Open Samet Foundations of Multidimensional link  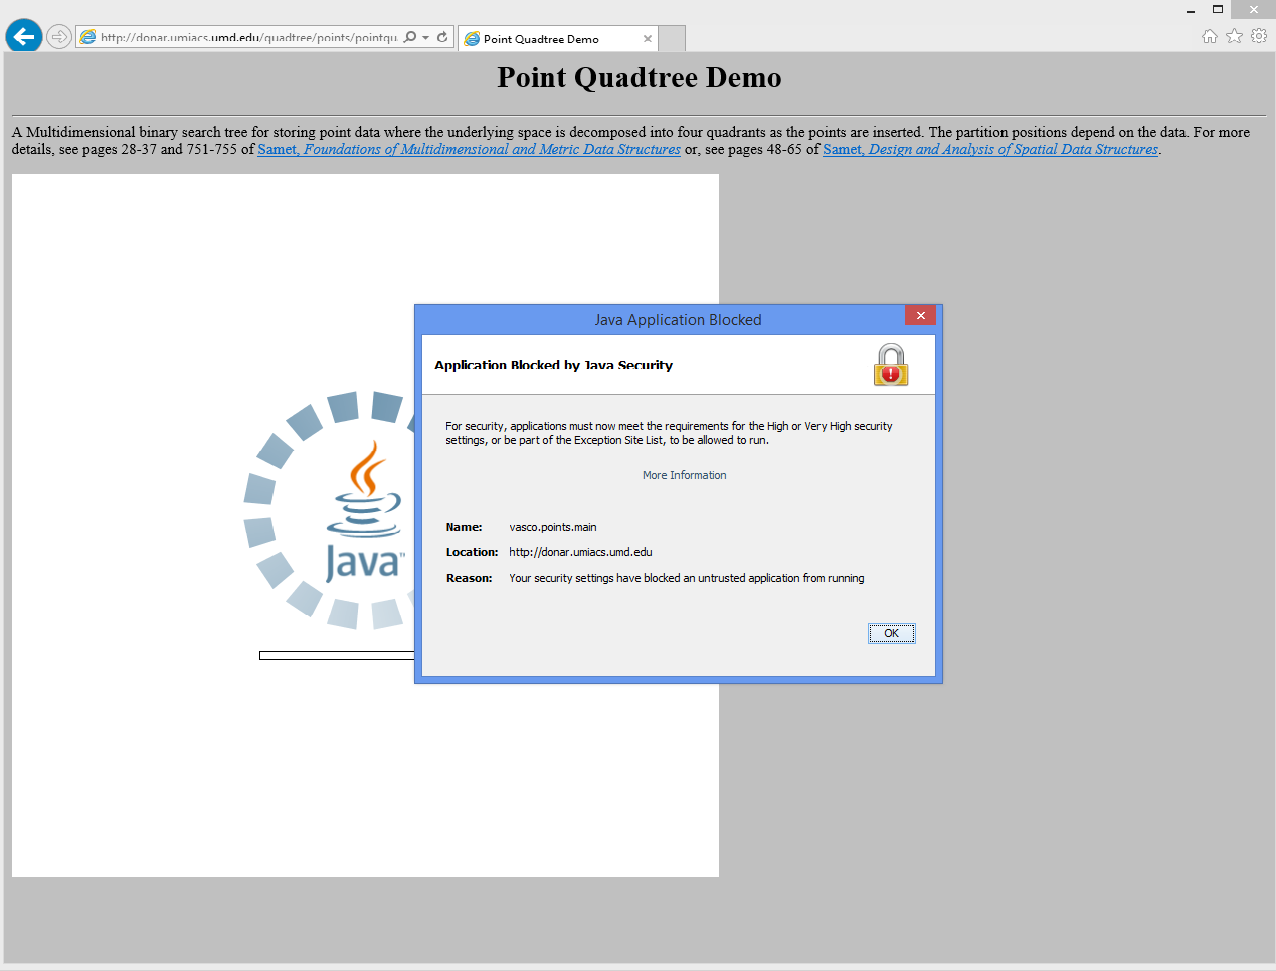(x=469, y=149)
